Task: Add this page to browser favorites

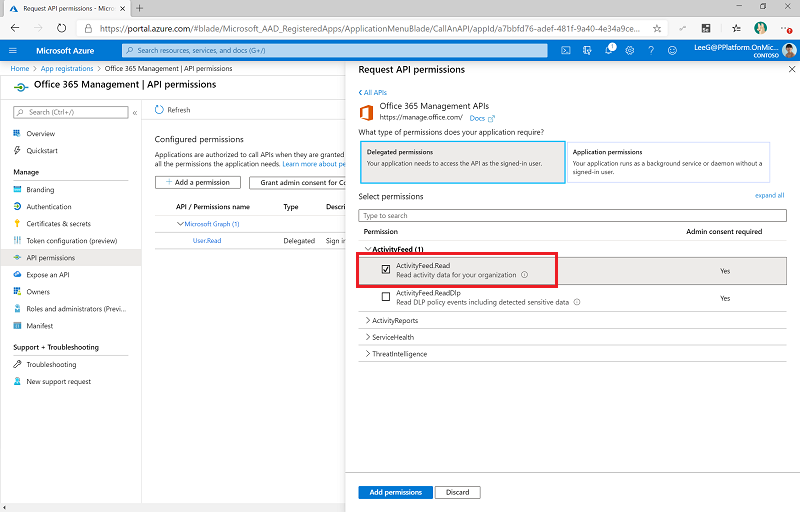Action: click(x=657, y=29)
